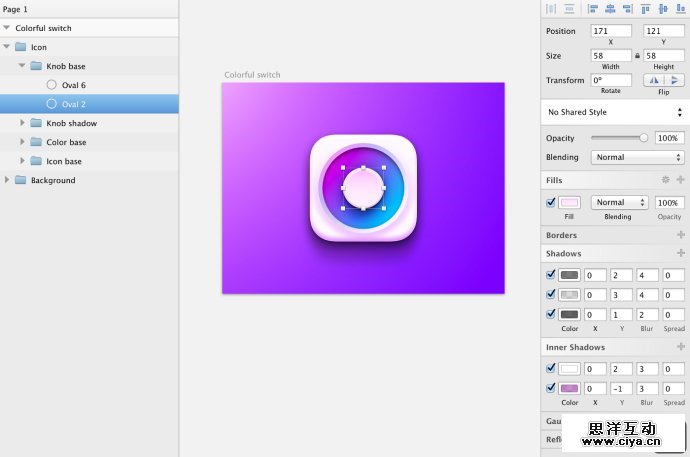
Task: Add a new border with plus icon
Action: (x=680, y=235)
